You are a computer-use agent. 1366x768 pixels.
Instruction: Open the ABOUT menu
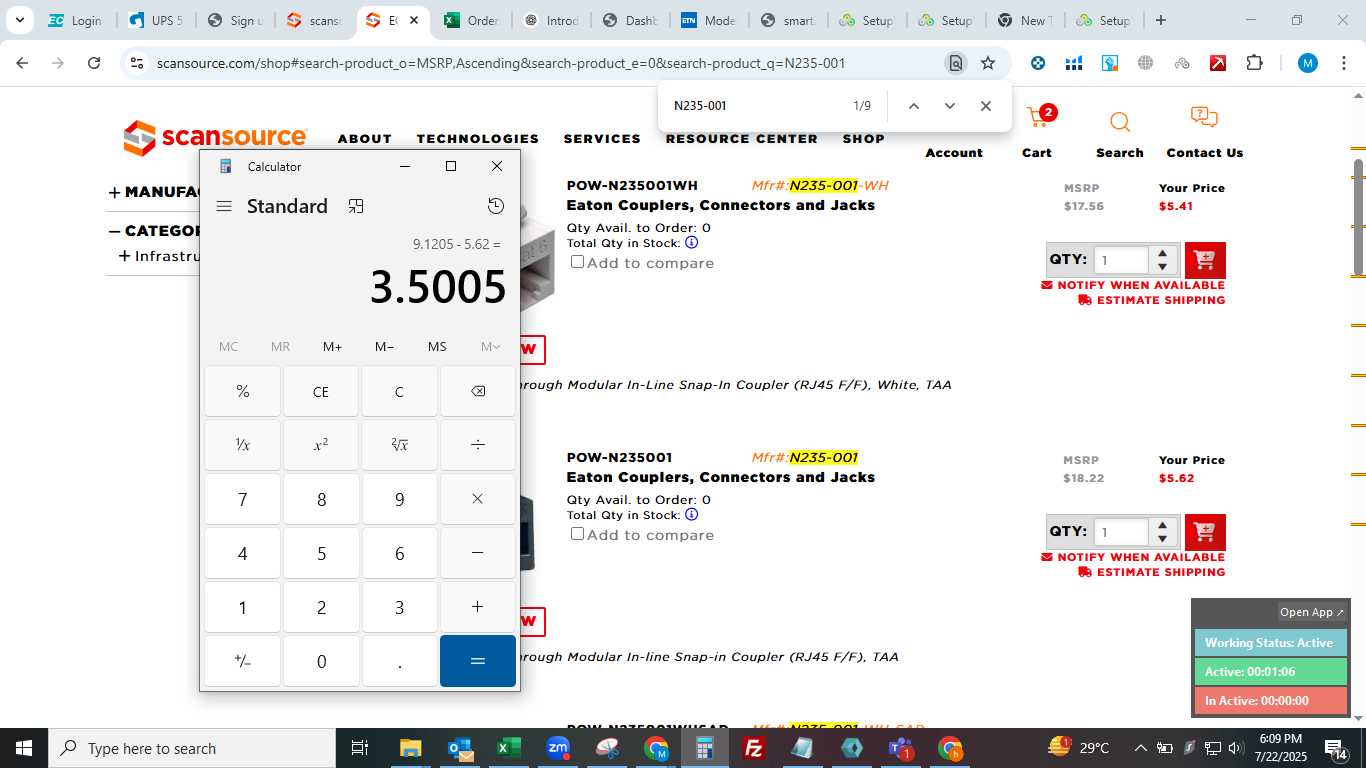pyautogui.click(x=364, y=139)
